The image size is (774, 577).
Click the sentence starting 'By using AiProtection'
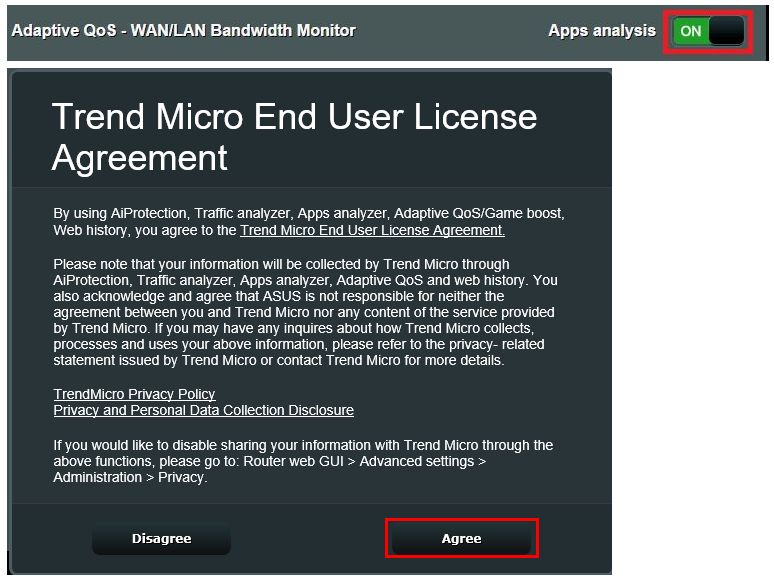point(309,222)
